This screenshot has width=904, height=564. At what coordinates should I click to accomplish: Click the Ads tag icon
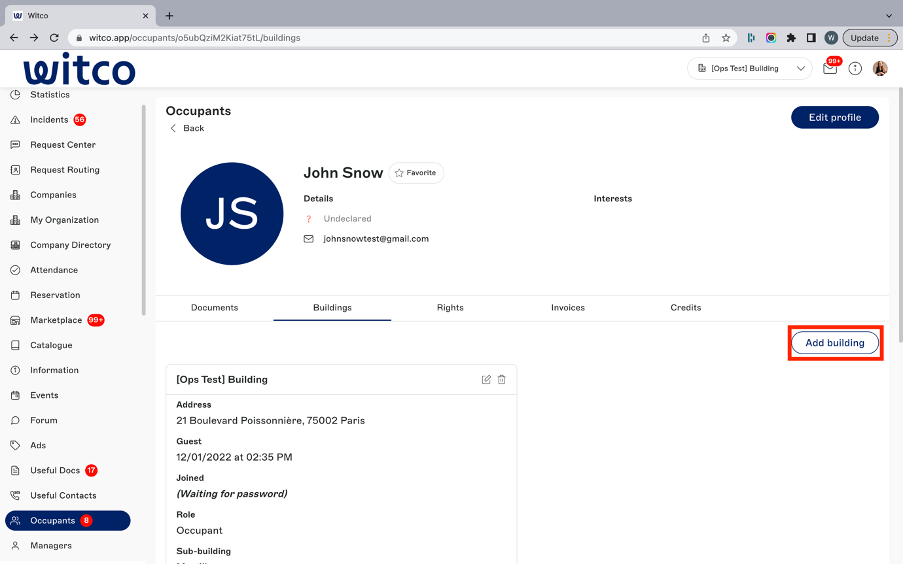(x=16, y=445)
